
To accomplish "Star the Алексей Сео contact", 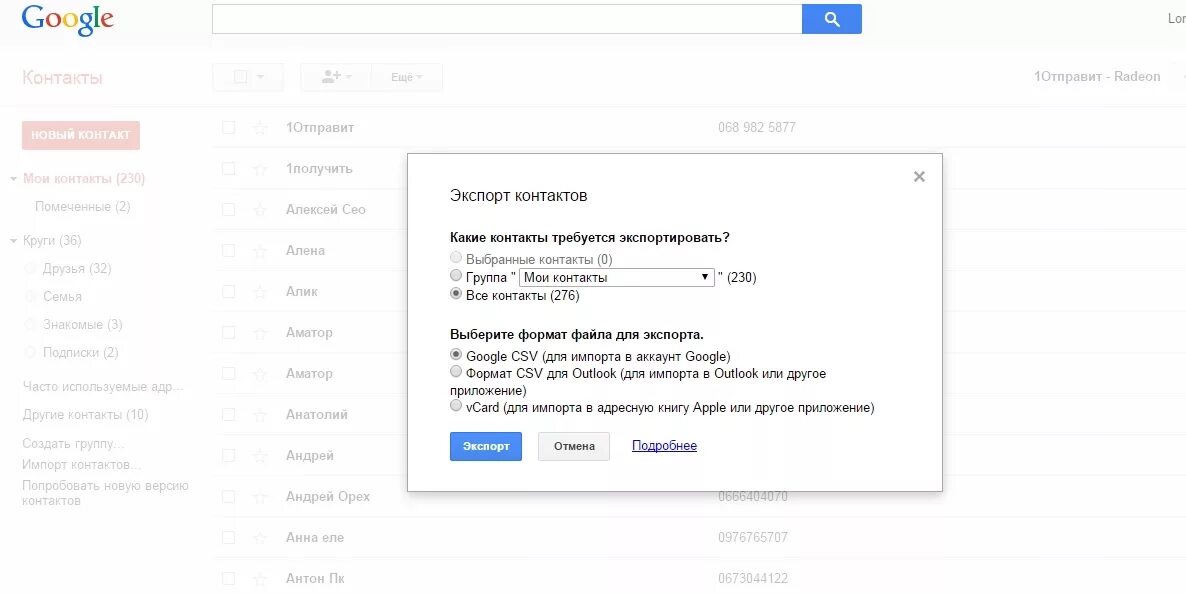I will click(260, 210).
